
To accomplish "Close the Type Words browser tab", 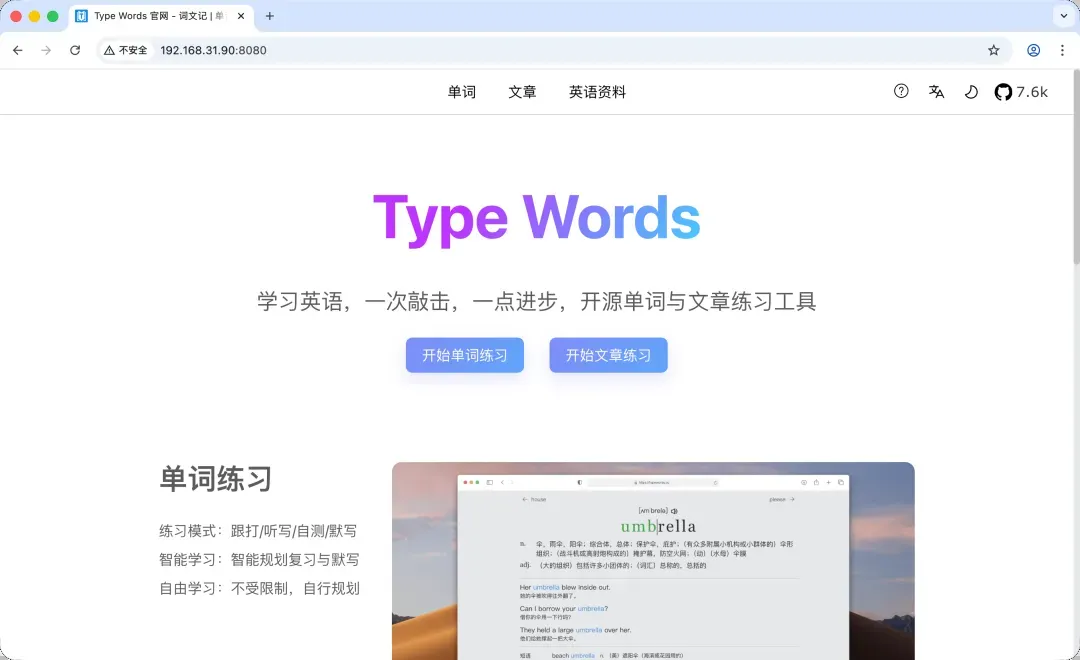I will 241,16.
